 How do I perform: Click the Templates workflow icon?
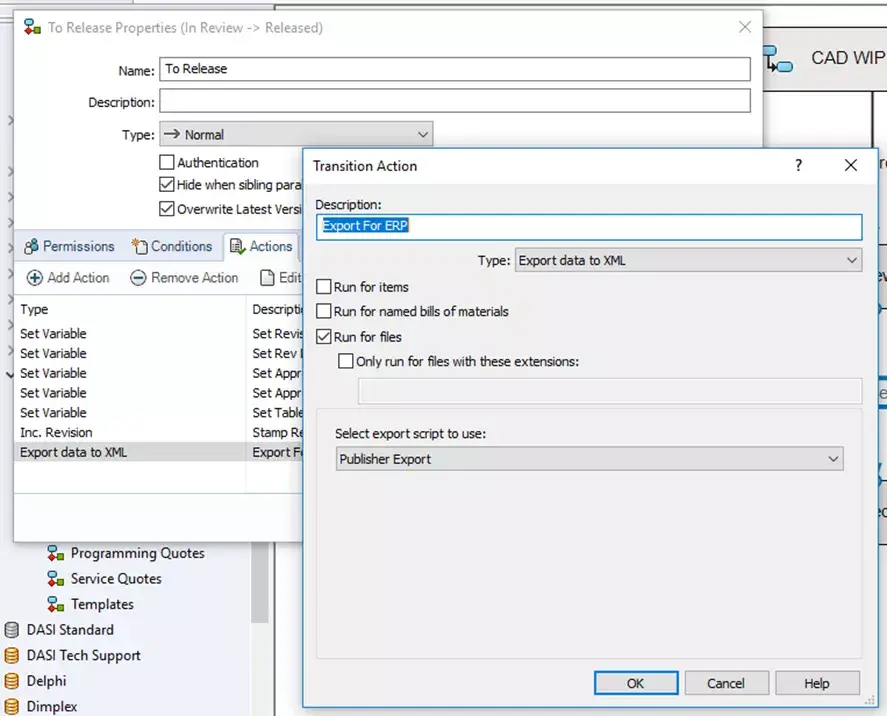click(x=56, y=605)
